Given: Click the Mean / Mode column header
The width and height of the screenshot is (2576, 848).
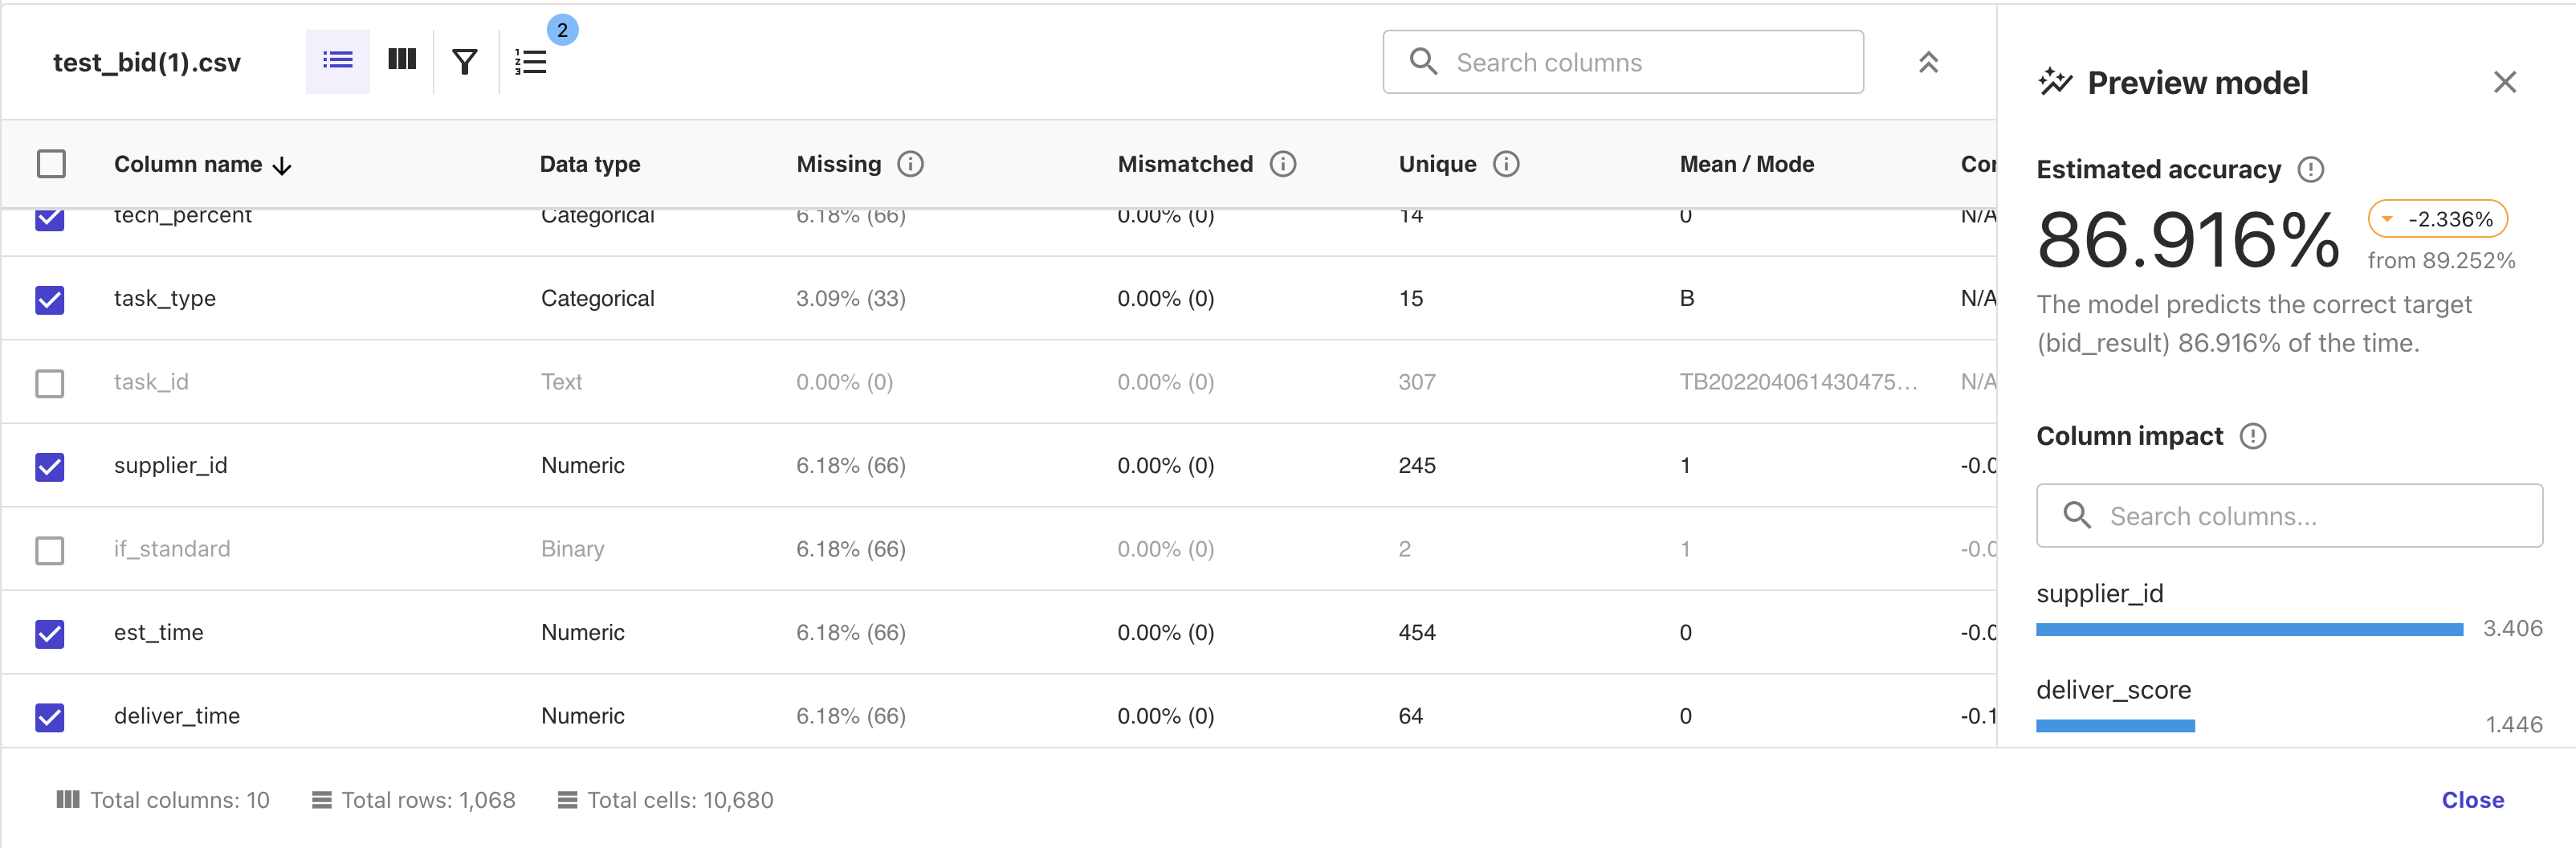Looking at the screenshot, I should (x=1746, y=164).
